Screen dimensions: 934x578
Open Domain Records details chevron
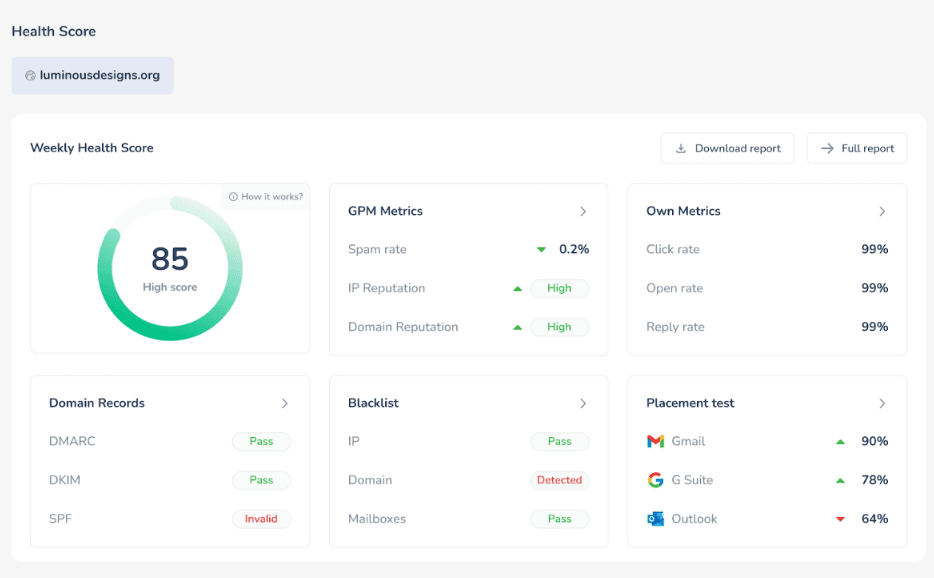click(285, 403)
